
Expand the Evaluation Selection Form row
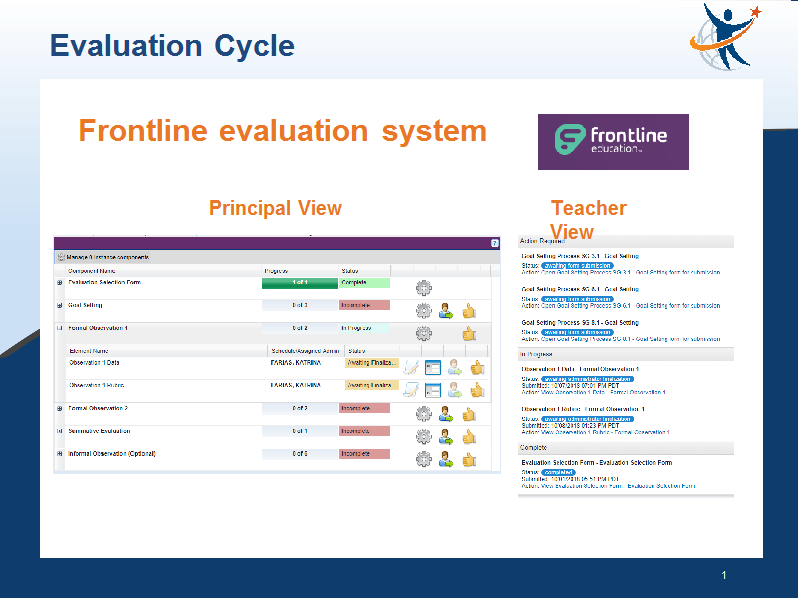(x=60, y=283)
